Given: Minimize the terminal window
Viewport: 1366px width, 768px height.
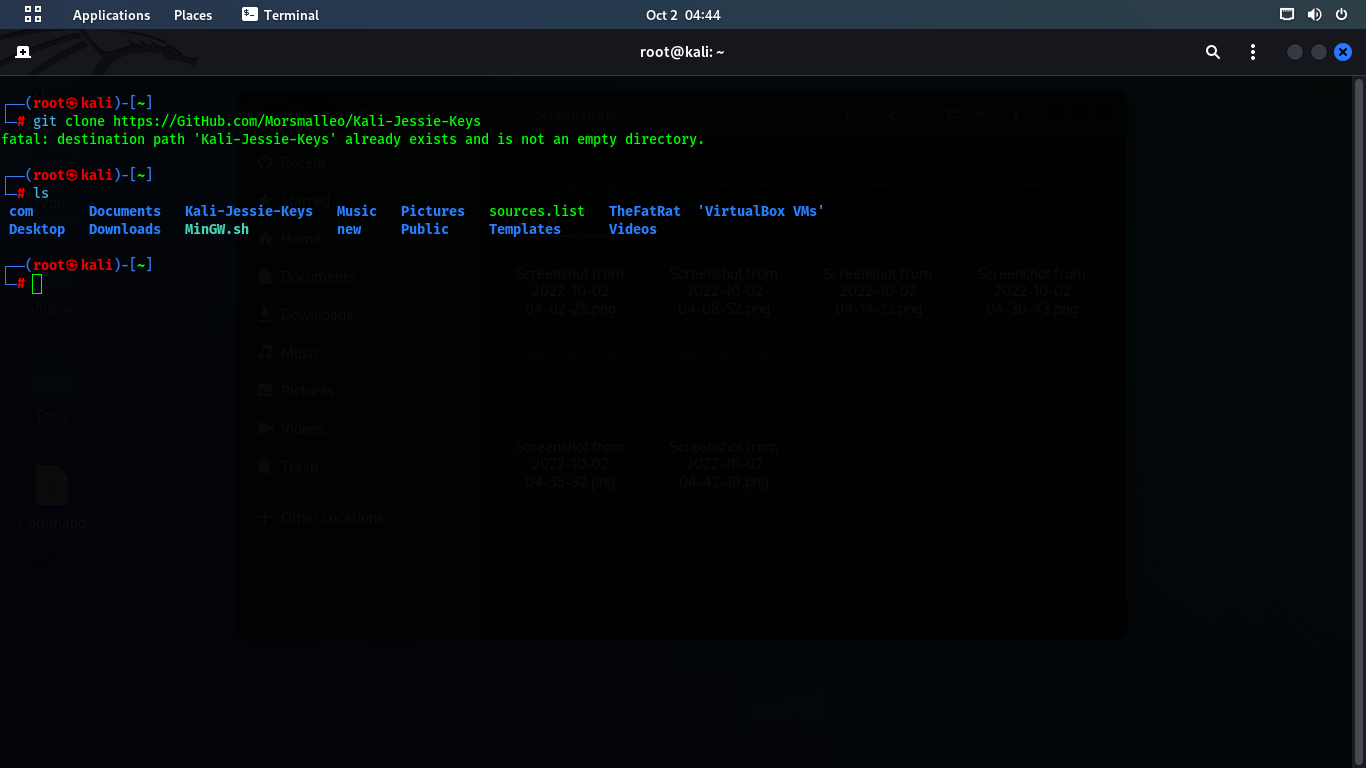Looking at the screenshot, I should [x=1295, y=52].
